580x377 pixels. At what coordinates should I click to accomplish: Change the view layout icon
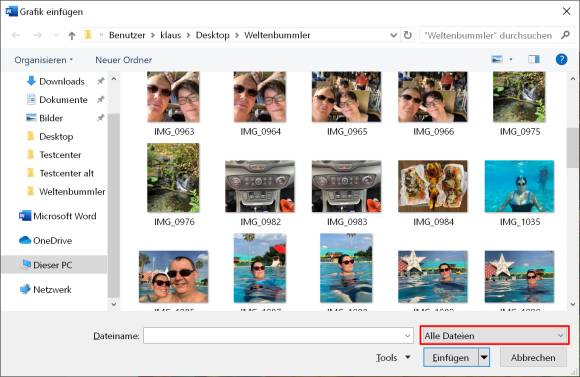[497, 59]
